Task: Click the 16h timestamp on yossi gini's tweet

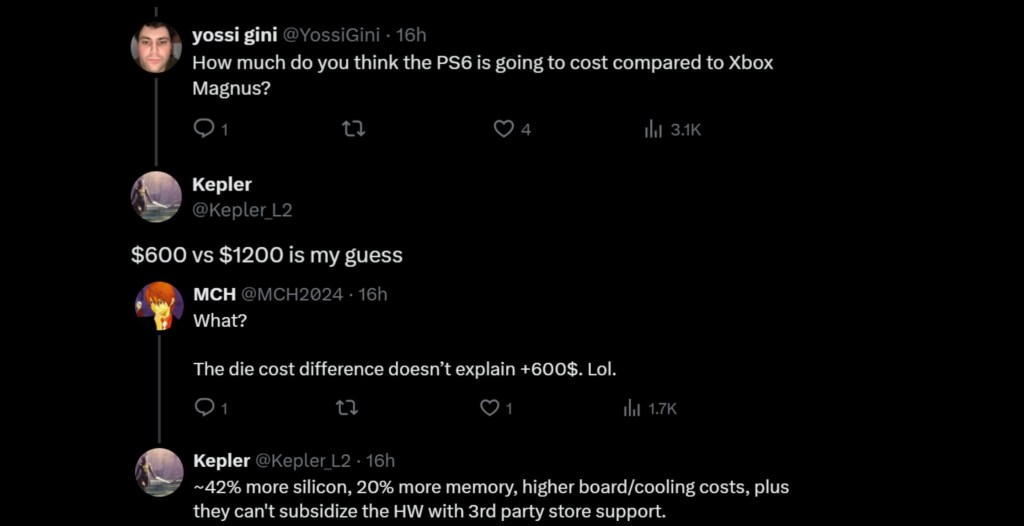Action: [x=411, y=35]
